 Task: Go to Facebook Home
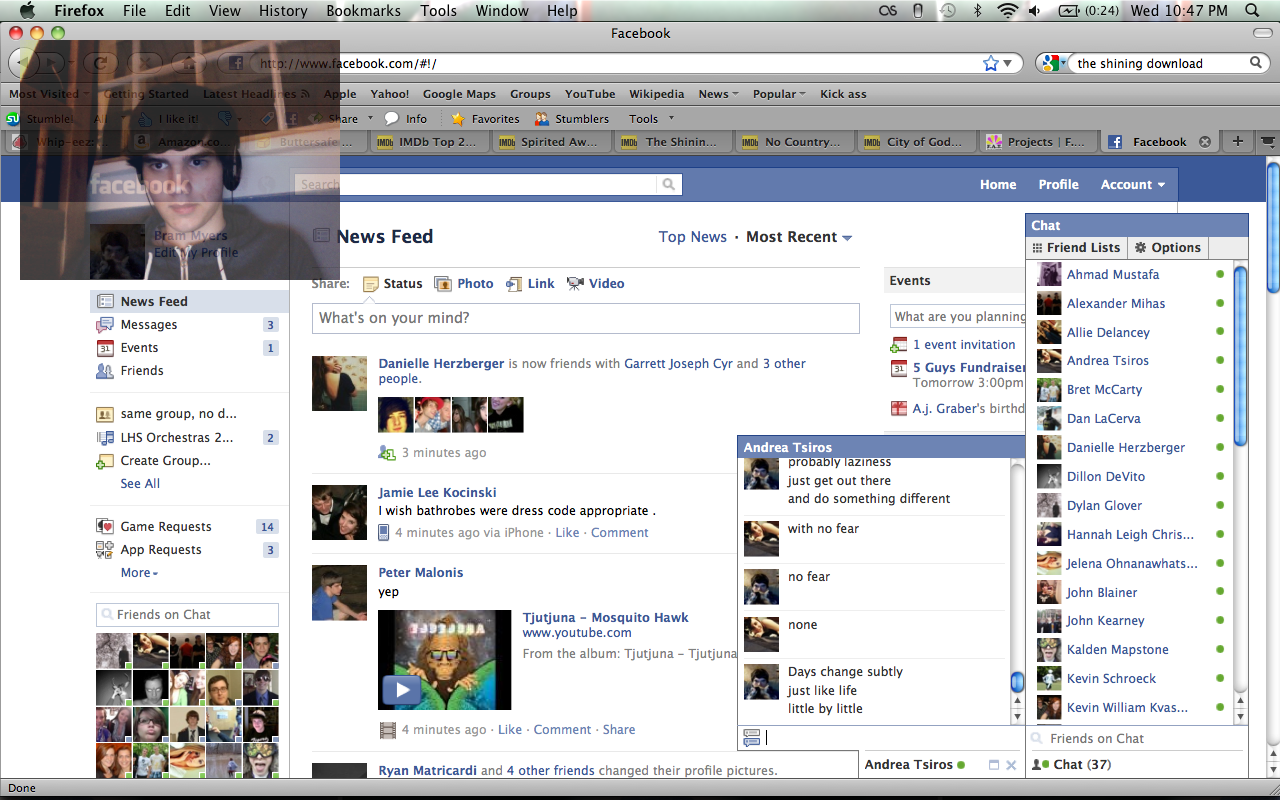click(x=998, y=184)
